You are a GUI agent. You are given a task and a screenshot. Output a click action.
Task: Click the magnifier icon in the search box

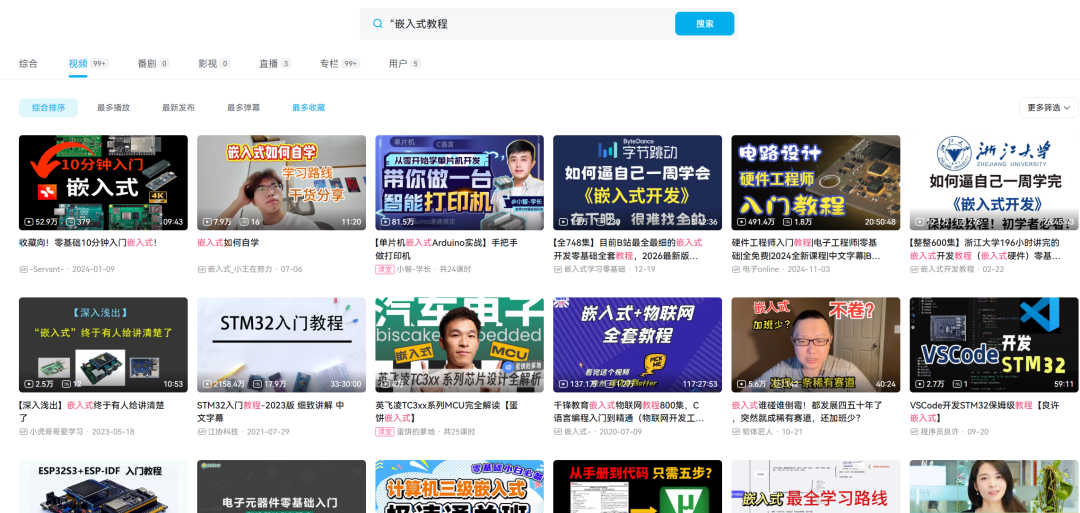pyautogui.click(x=377, y=23)
